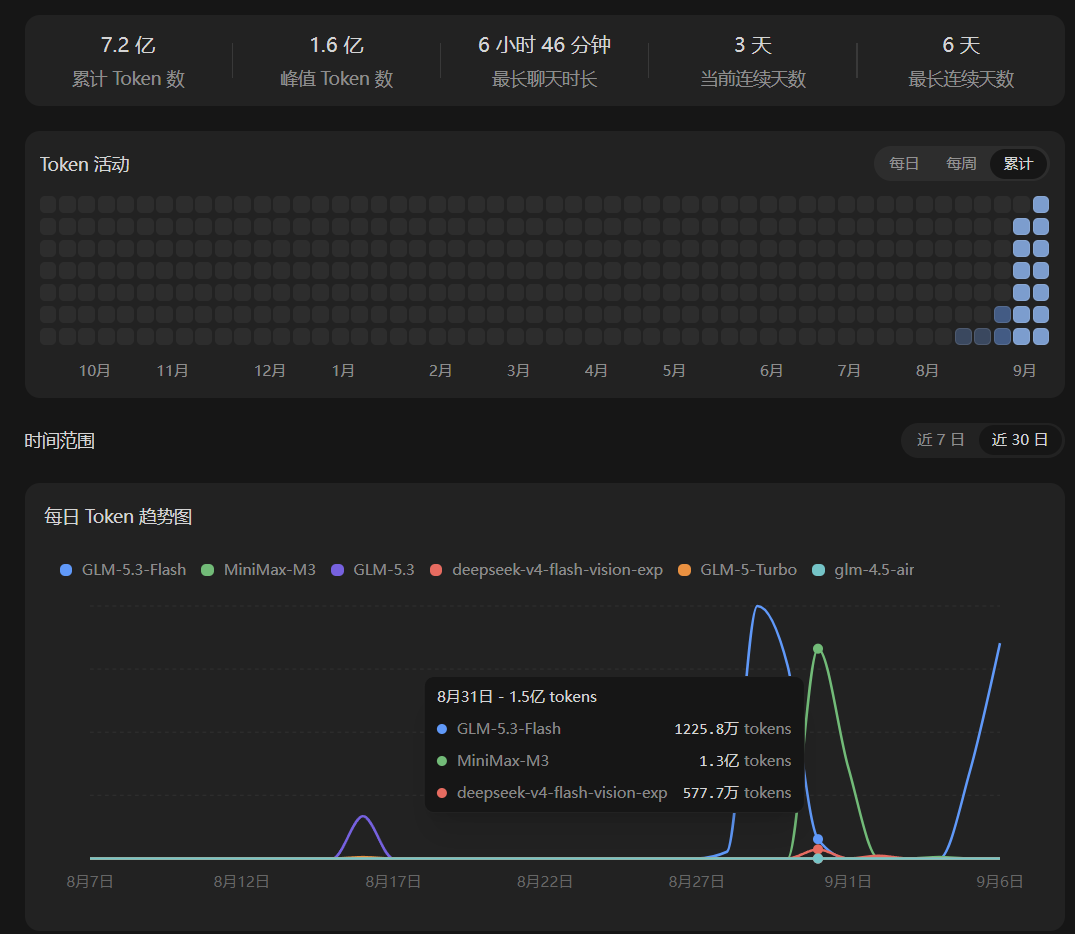The width and height of the screenshot is (1075, 934).
Task: Toggle GLM-5.3-Flash legend blue dot
Action: (66, 570)
